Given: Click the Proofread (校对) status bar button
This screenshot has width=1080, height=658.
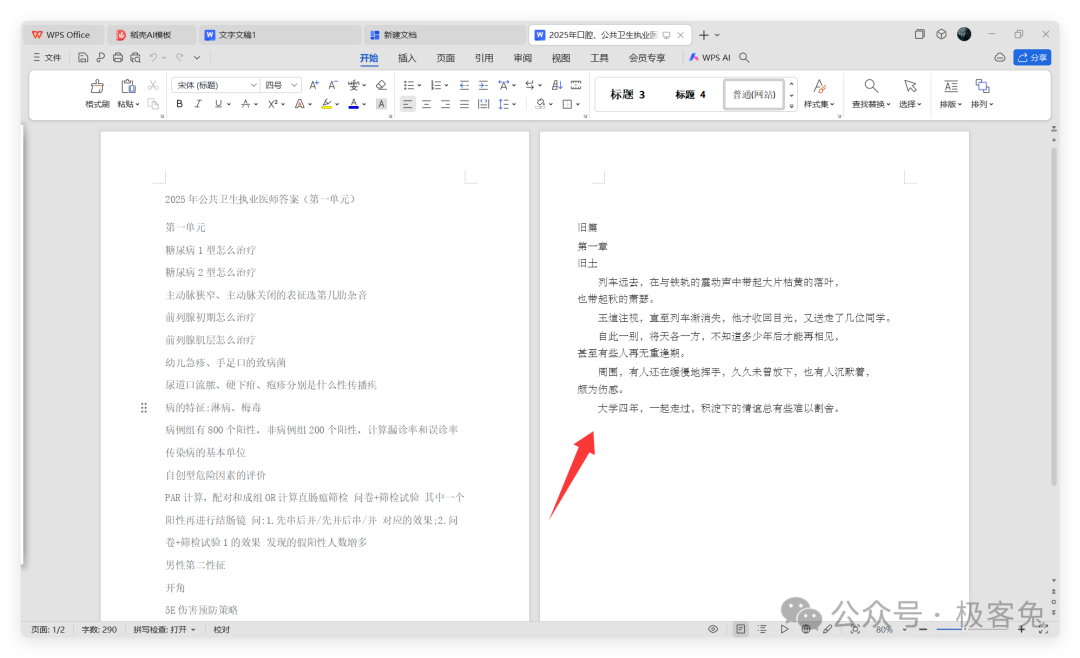Looking at the screenshot, I should 221,629.
